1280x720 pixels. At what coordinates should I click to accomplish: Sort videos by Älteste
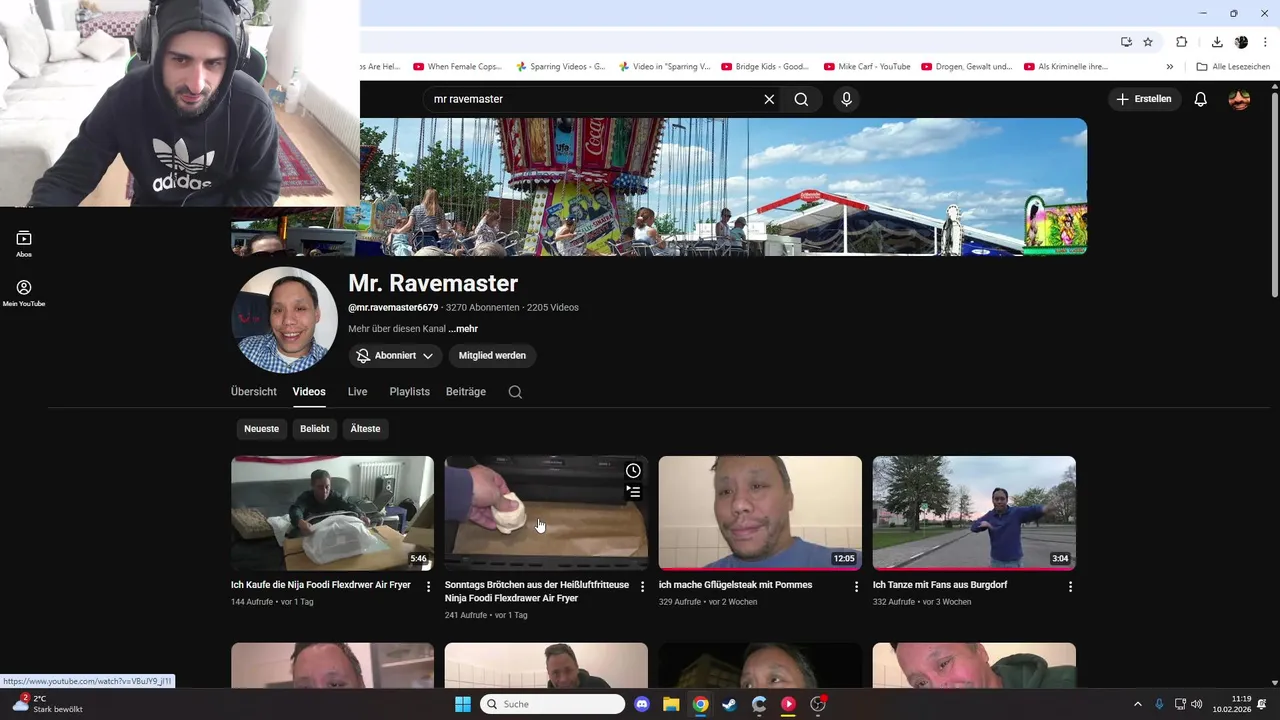365,429
